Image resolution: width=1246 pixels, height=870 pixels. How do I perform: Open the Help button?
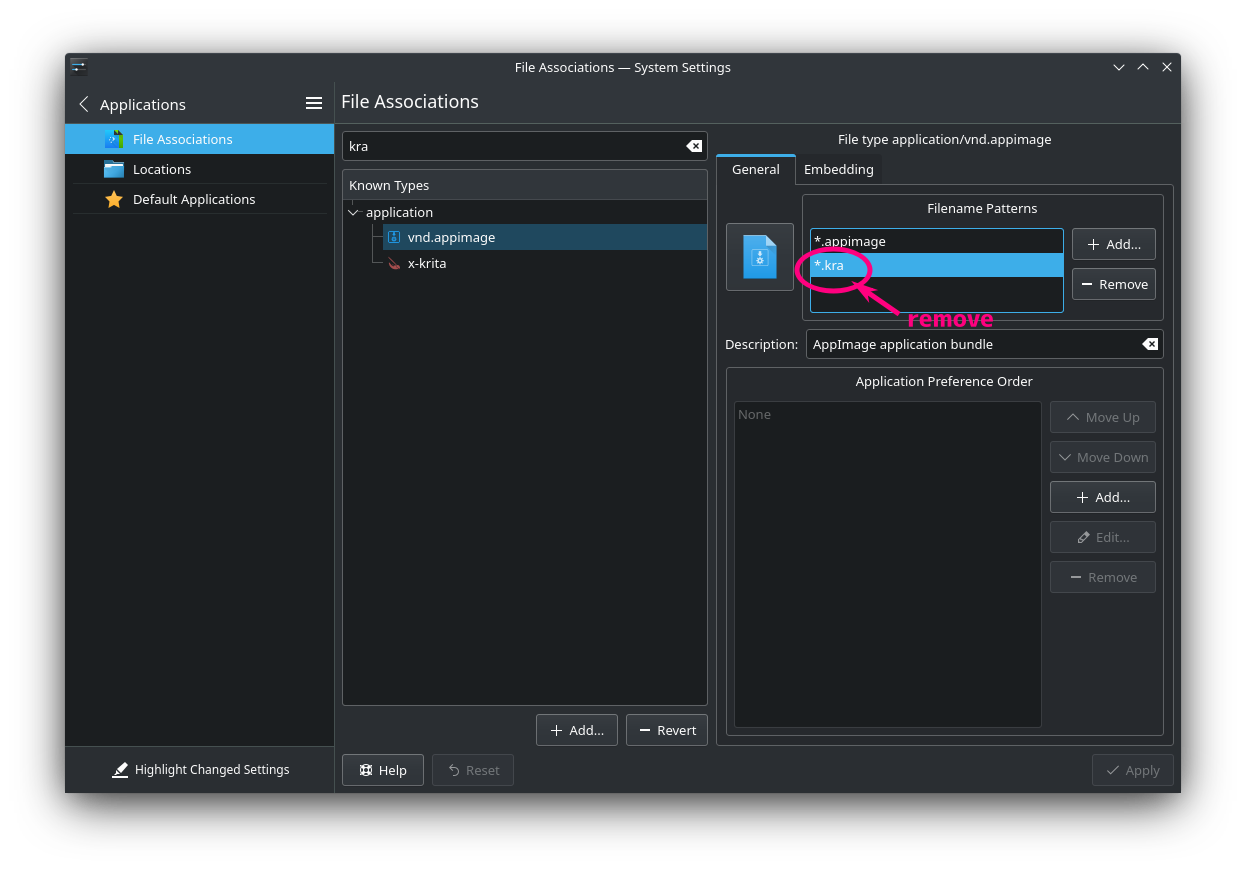(382, 770)
